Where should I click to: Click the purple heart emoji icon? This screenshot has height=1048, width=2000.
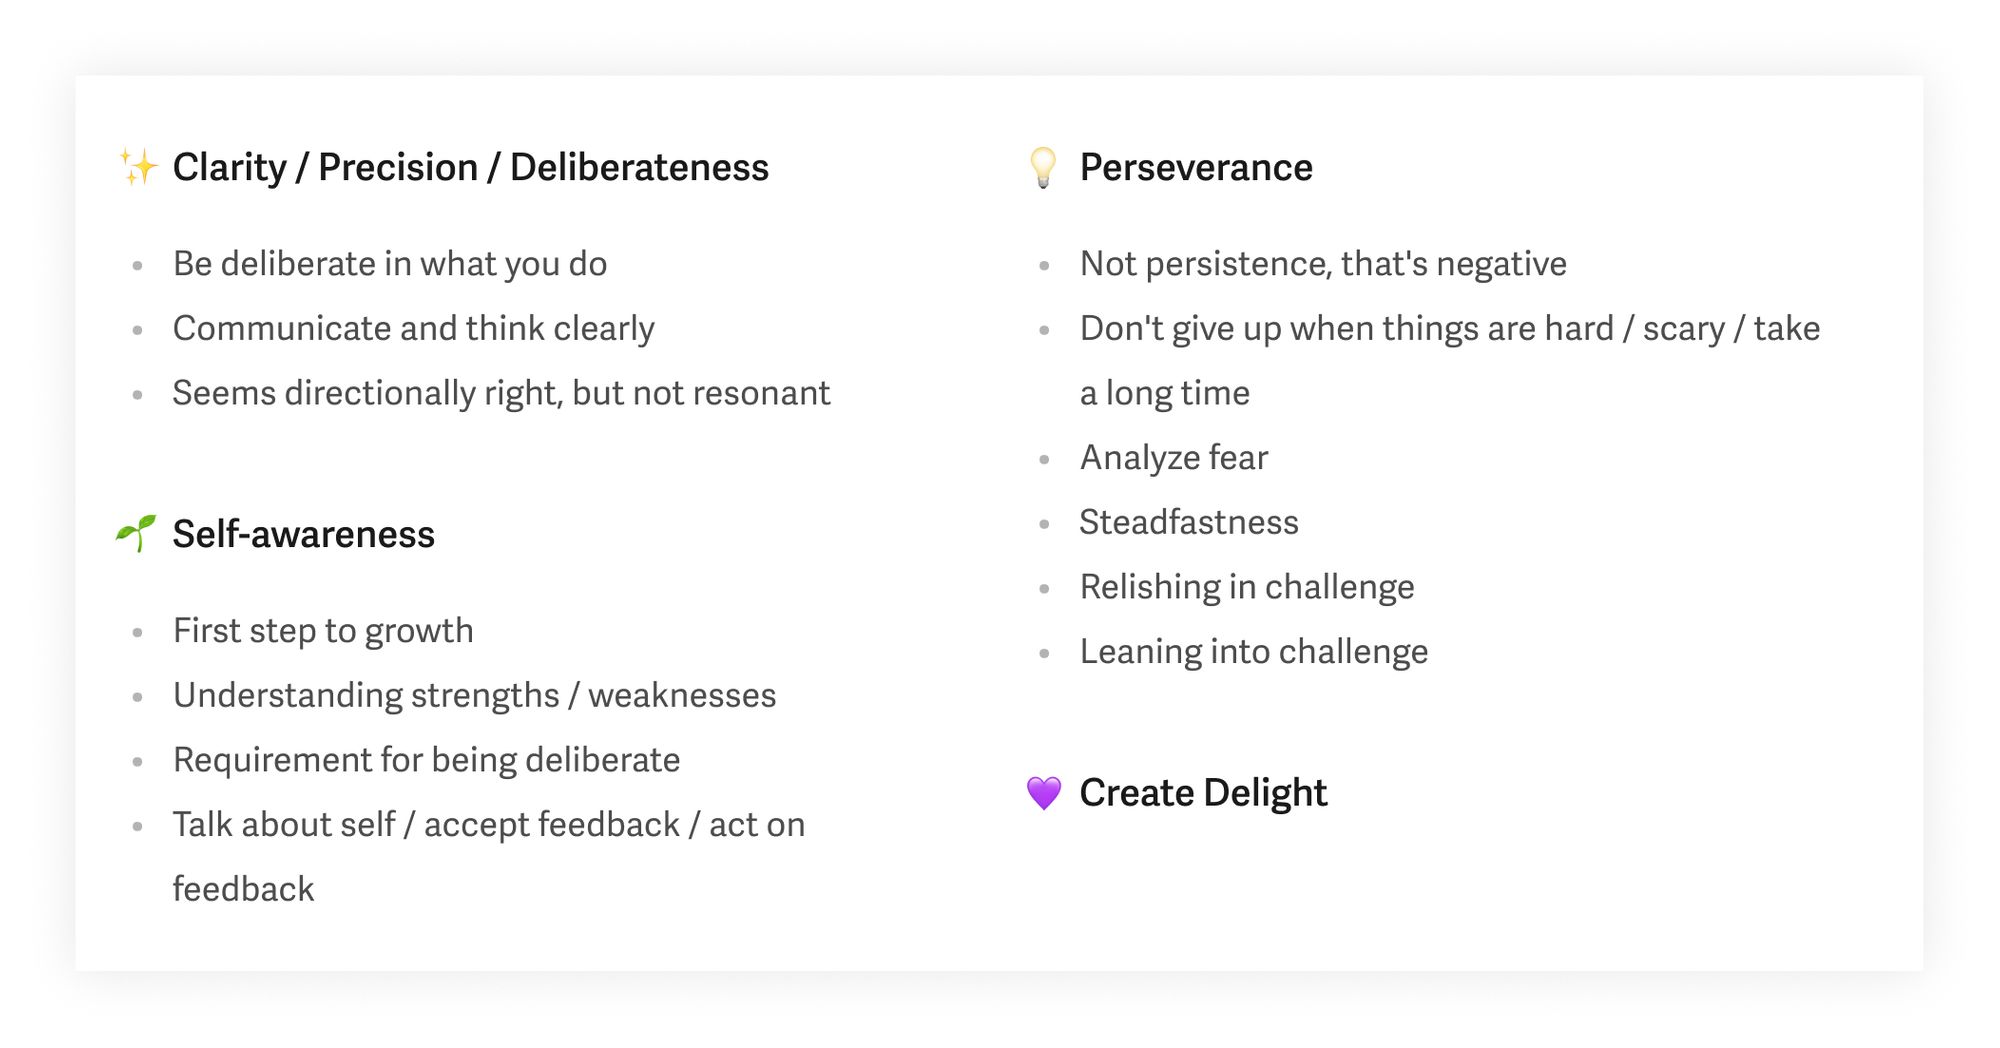point(1043,793)
